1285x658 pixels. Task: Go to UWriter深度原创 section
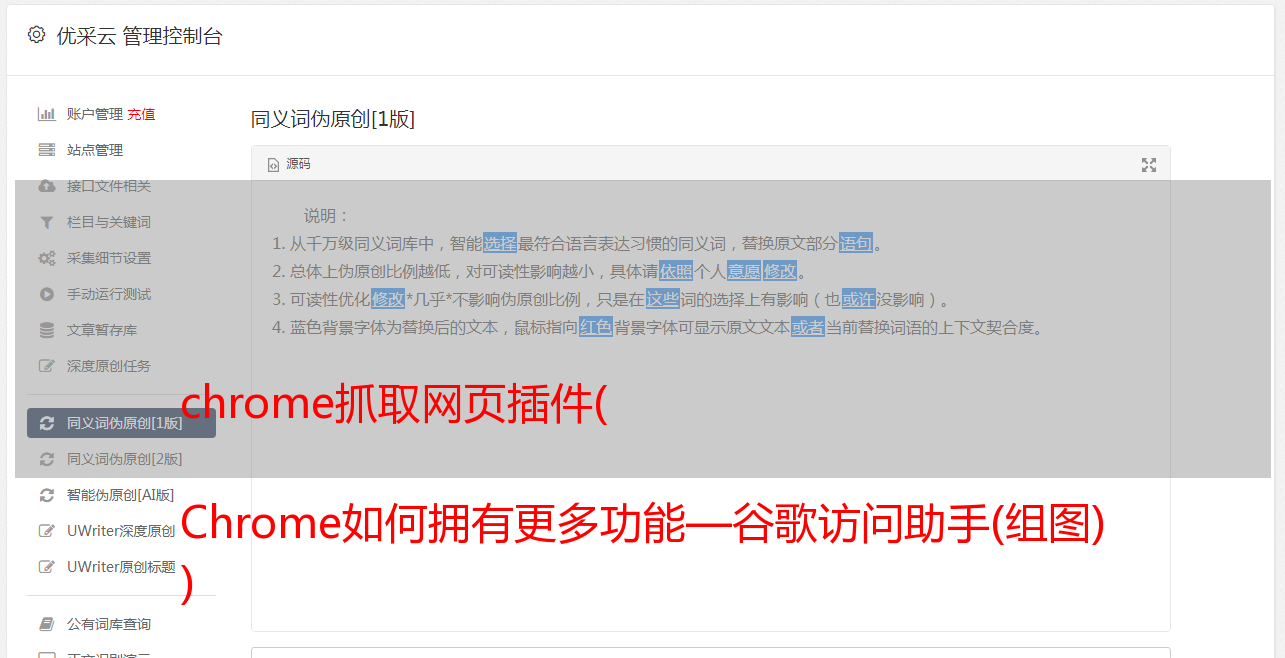121,531
